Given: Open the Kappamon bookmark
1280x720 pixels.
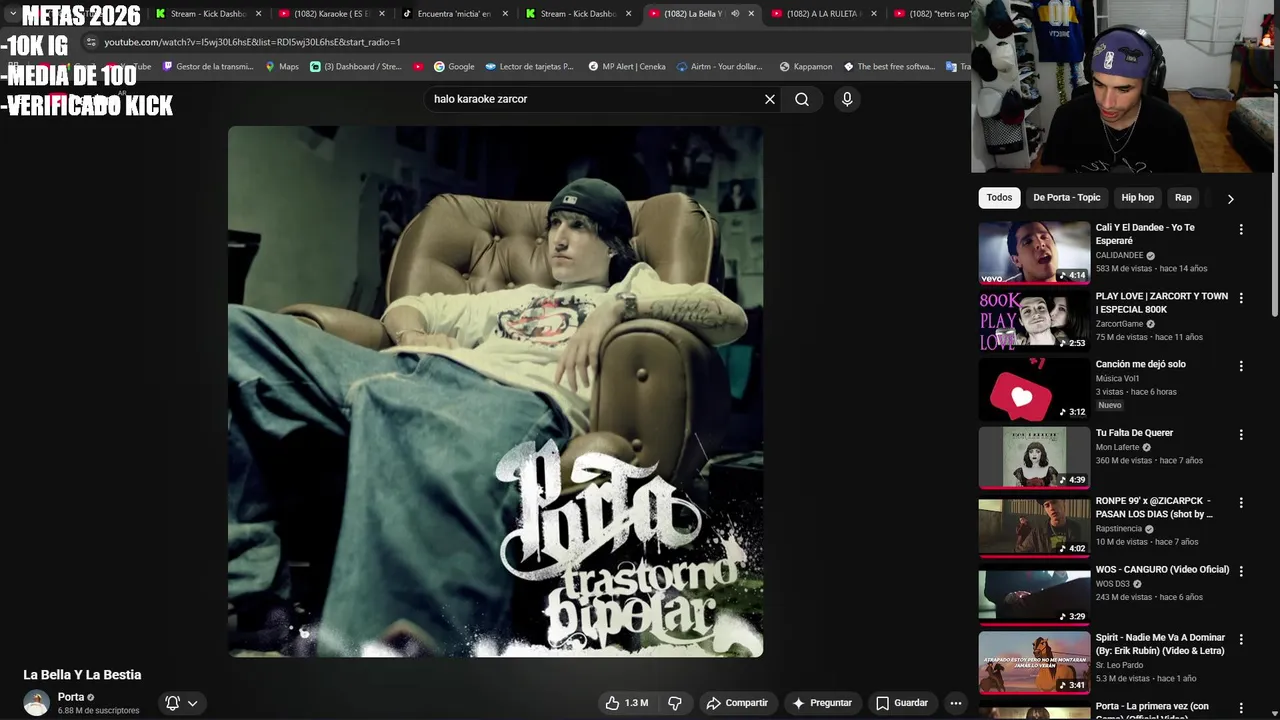Looking at the screenshot, I should (x=805, y=67).
